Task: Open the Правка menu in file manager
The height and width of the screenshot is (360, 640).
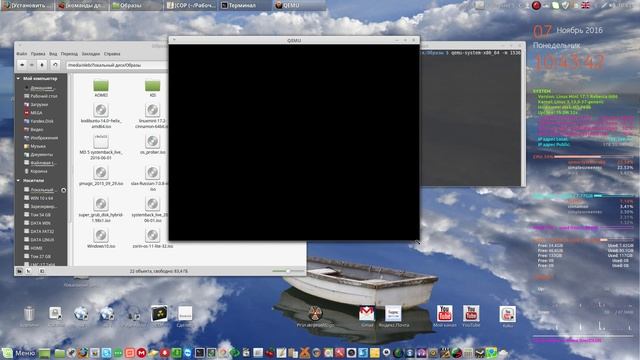Action: pyautogui.click(x=38, y=54)
